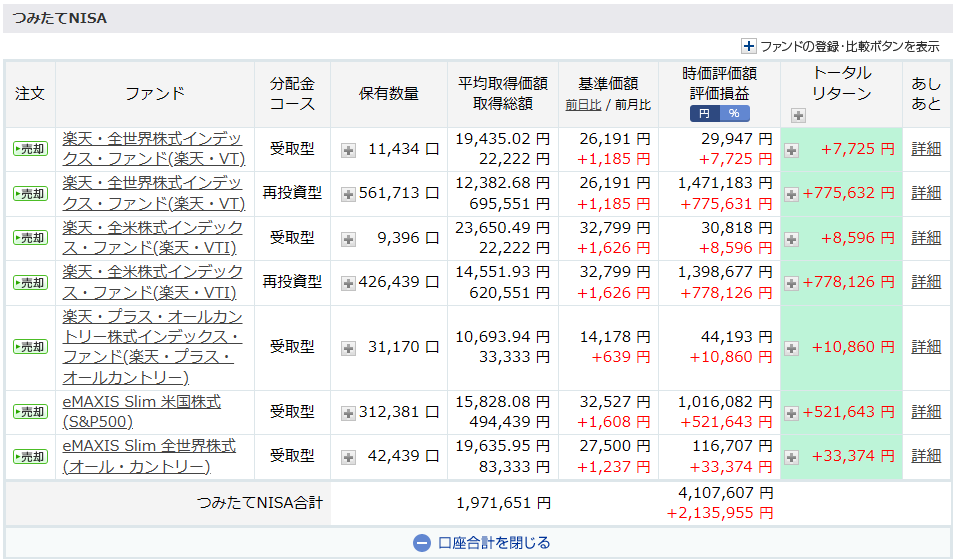Screen dimensions: 953x559
Task: Select 前月比 comparison in 基準価額 header
Action: click(633, 105)
